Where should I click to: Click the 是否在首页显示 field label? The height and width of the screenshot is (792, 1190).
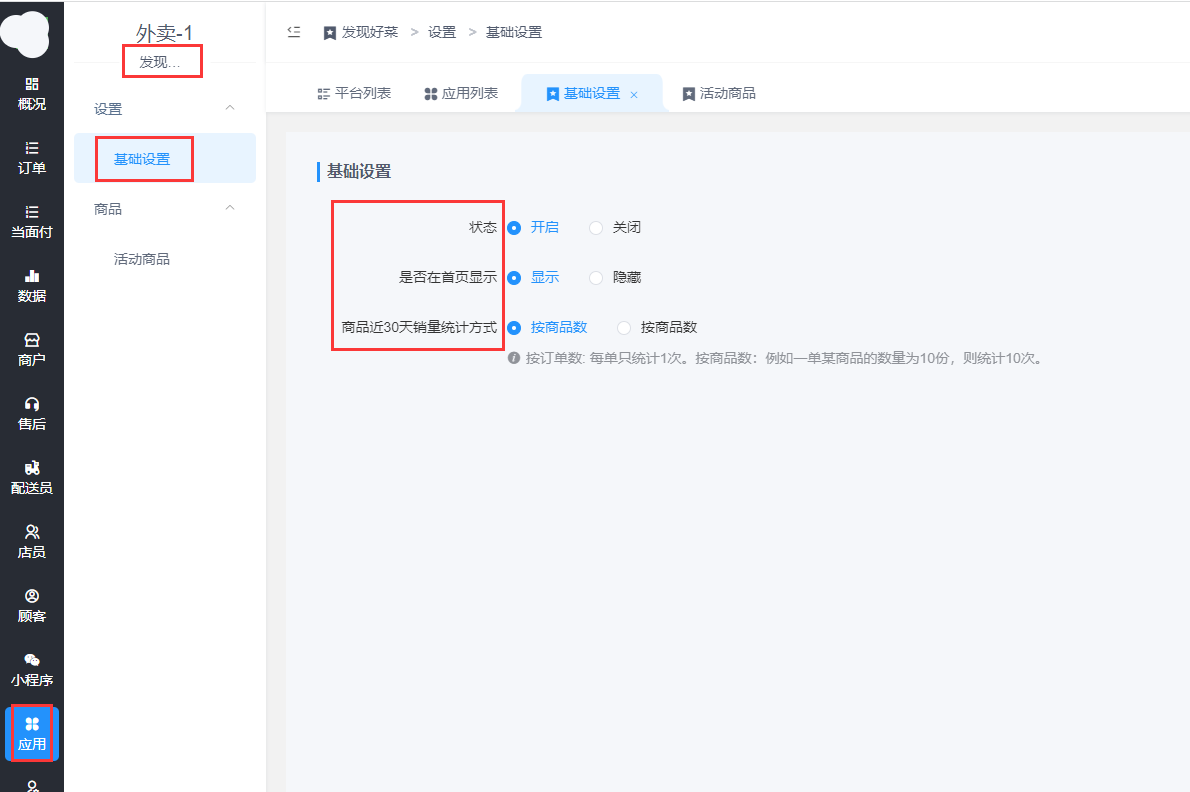[448, 277]
